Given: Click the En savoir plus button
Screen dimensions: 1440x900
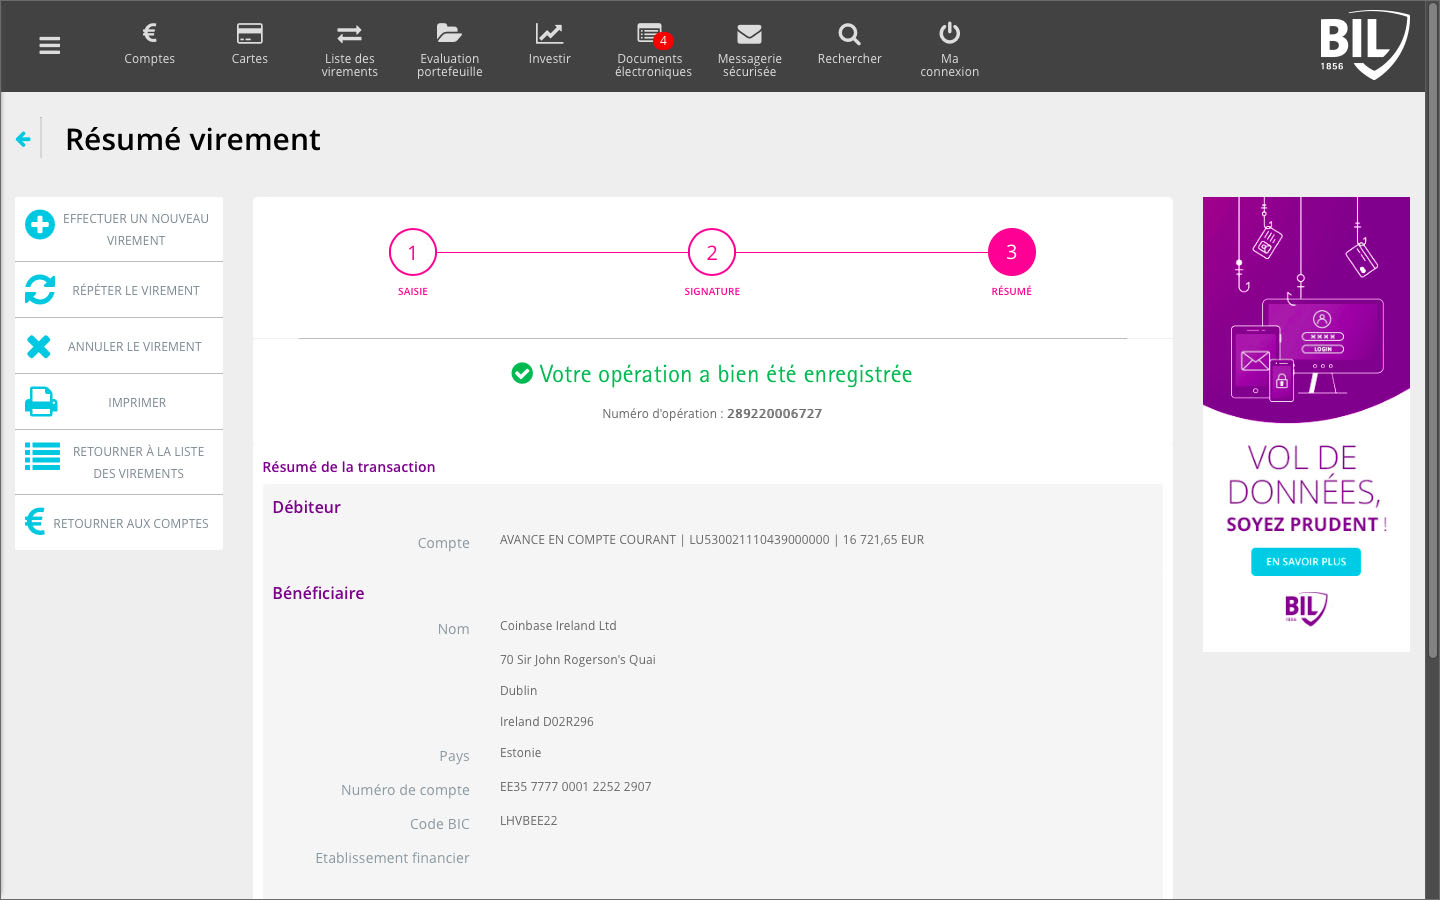Looking at the screenshot, I should tap(1305, 562).
